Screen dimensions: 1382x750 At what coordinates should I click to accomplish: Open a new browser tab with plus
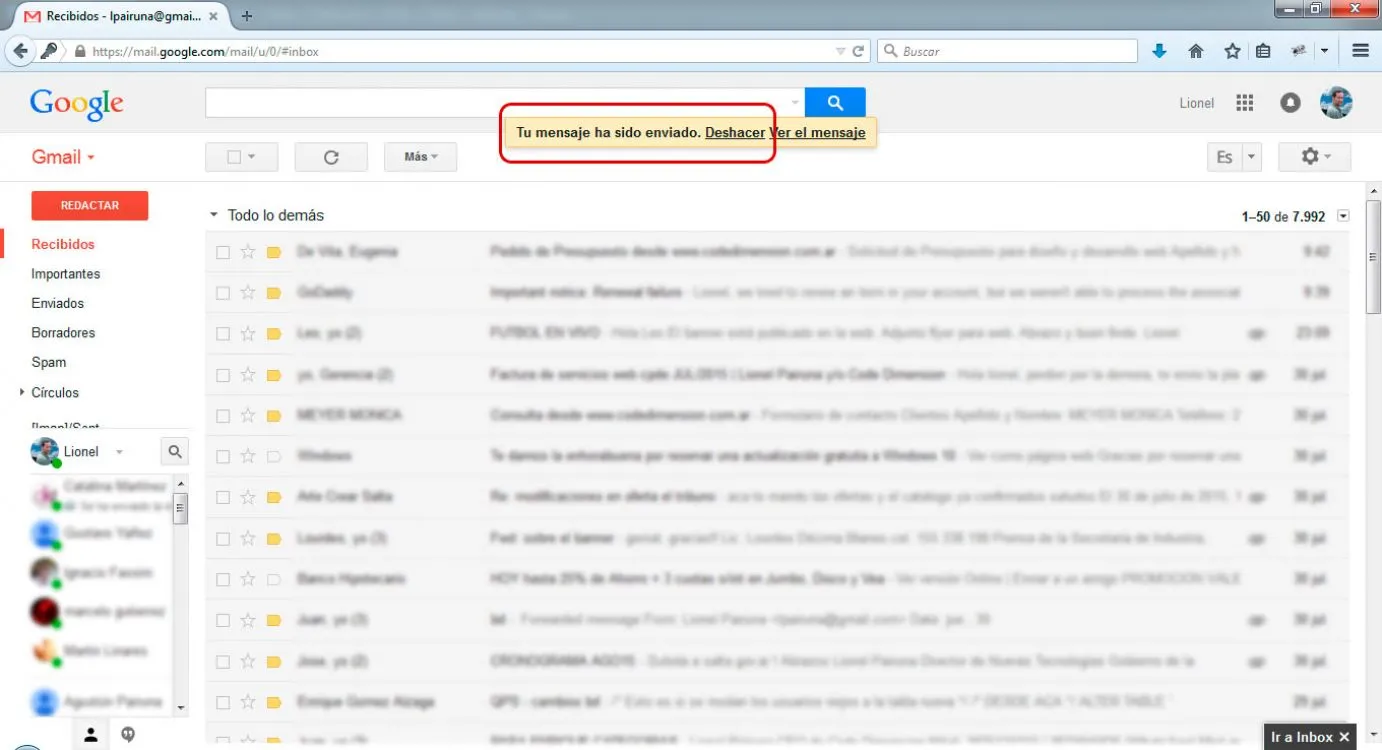247,16
